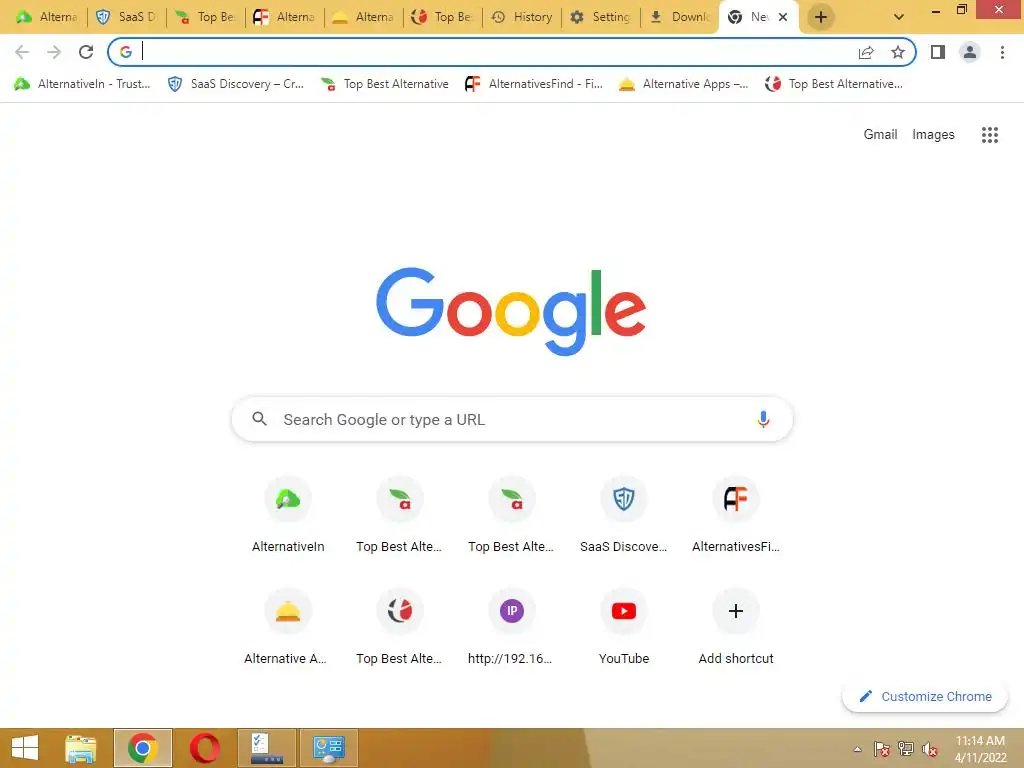Switch to the Downloads tab

(680, 17)
